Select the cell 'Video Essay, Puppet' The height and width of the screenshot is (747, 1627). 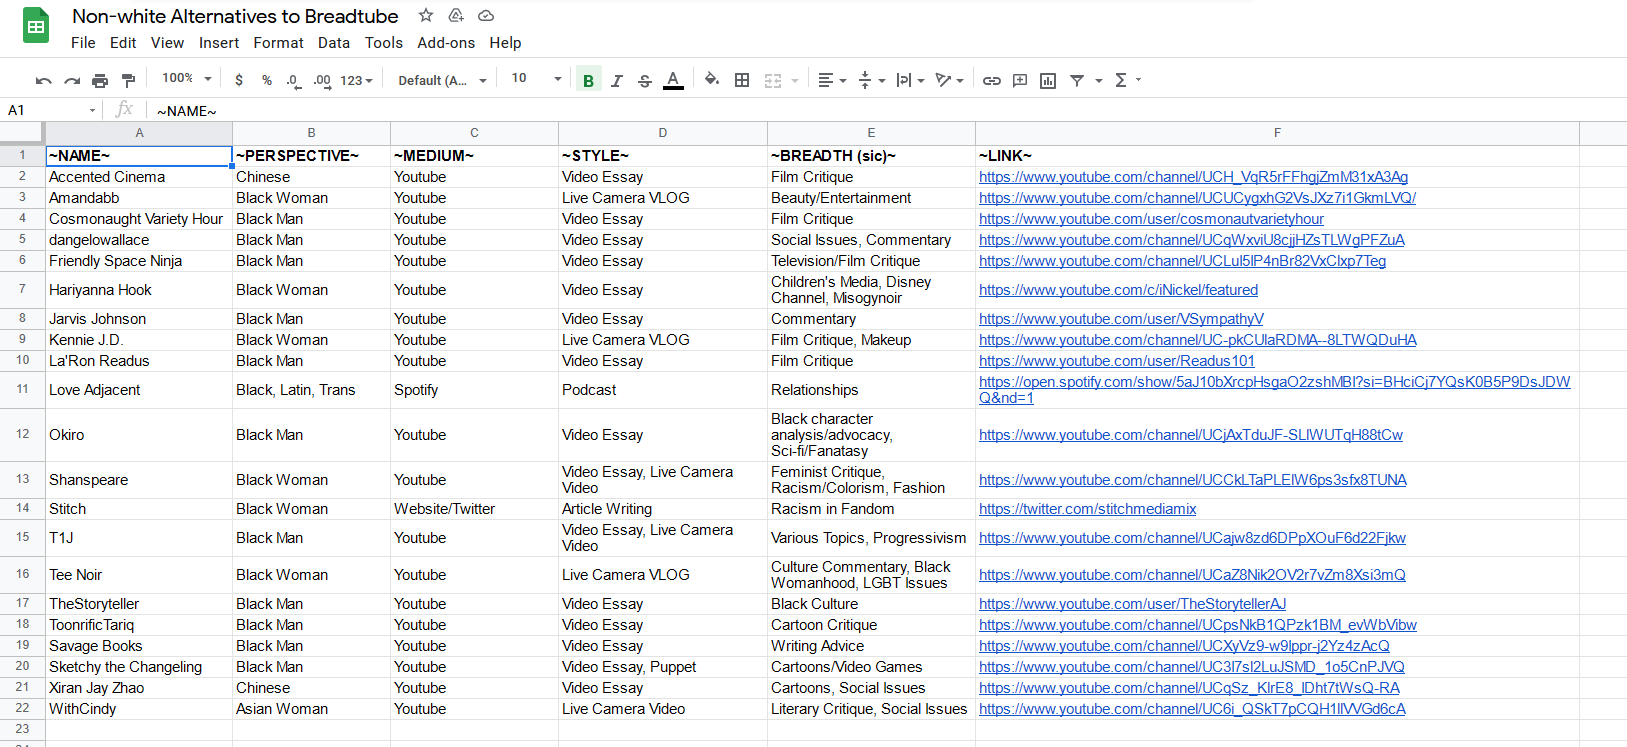662,667
